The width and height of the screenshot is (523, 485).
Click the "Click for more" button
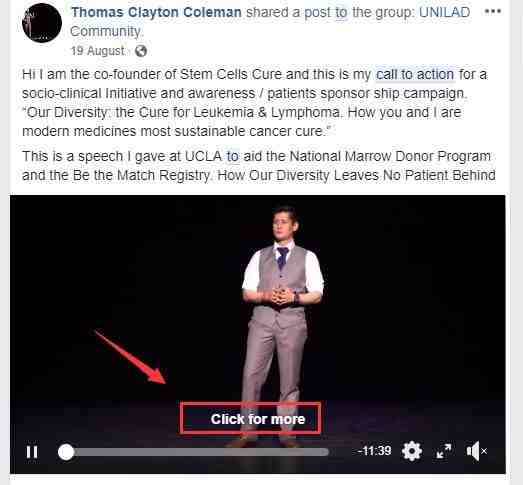[250, 419]
